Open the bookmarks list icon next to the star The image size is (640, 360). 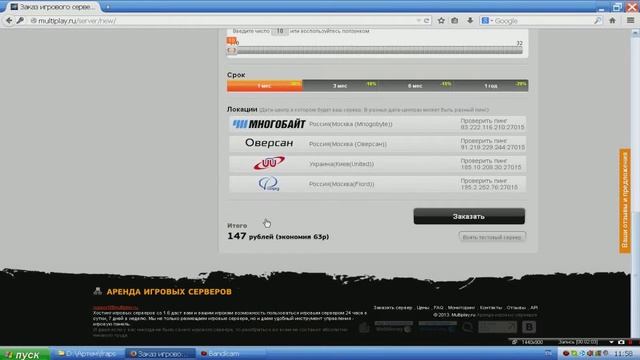click(x=454, y=20)
